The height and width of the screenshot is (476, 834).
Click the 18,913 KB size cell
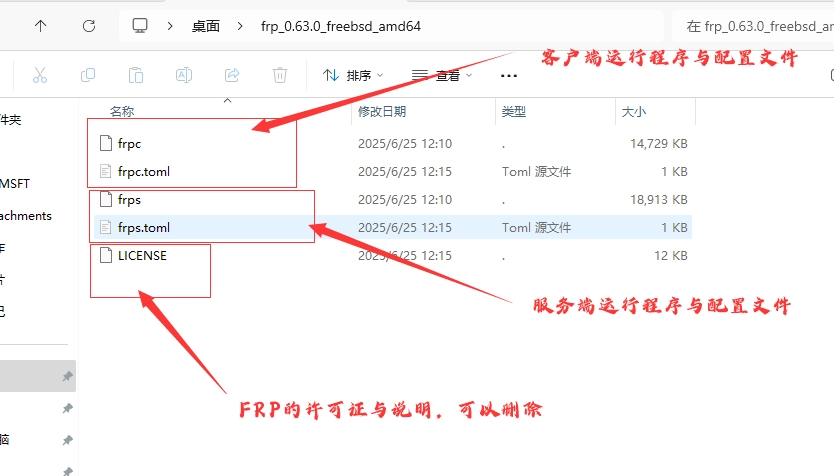point(658,199)
